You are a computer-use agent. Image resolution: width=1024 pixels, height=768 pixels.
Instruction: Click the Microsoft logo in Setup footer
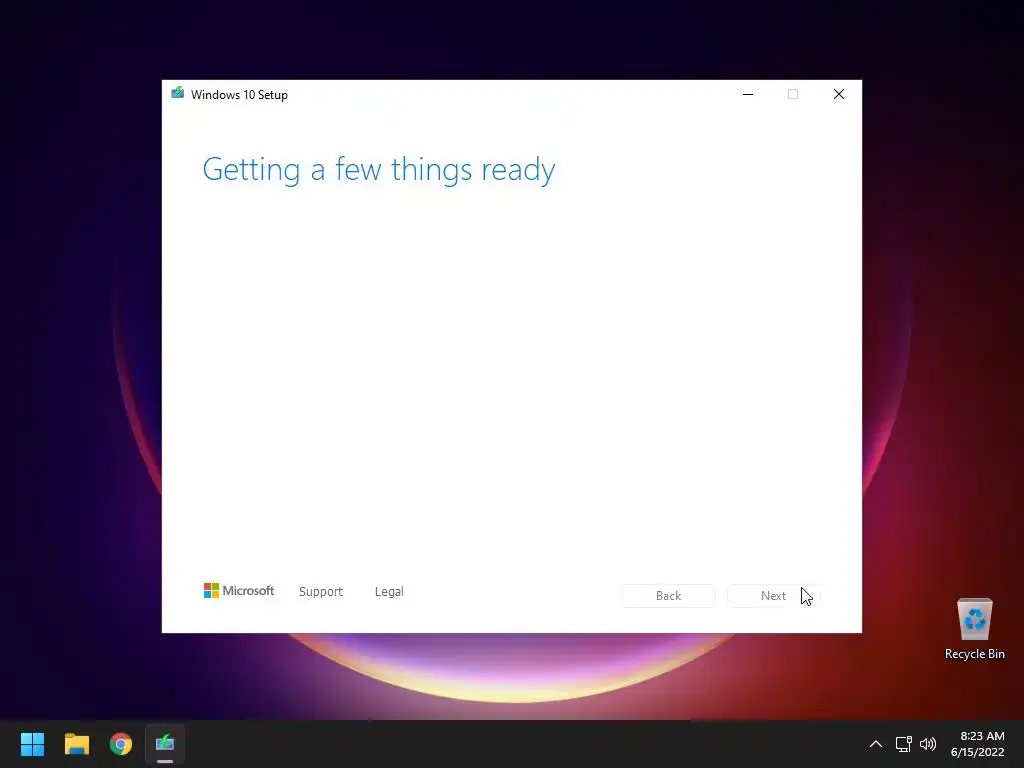coord(239,590)
